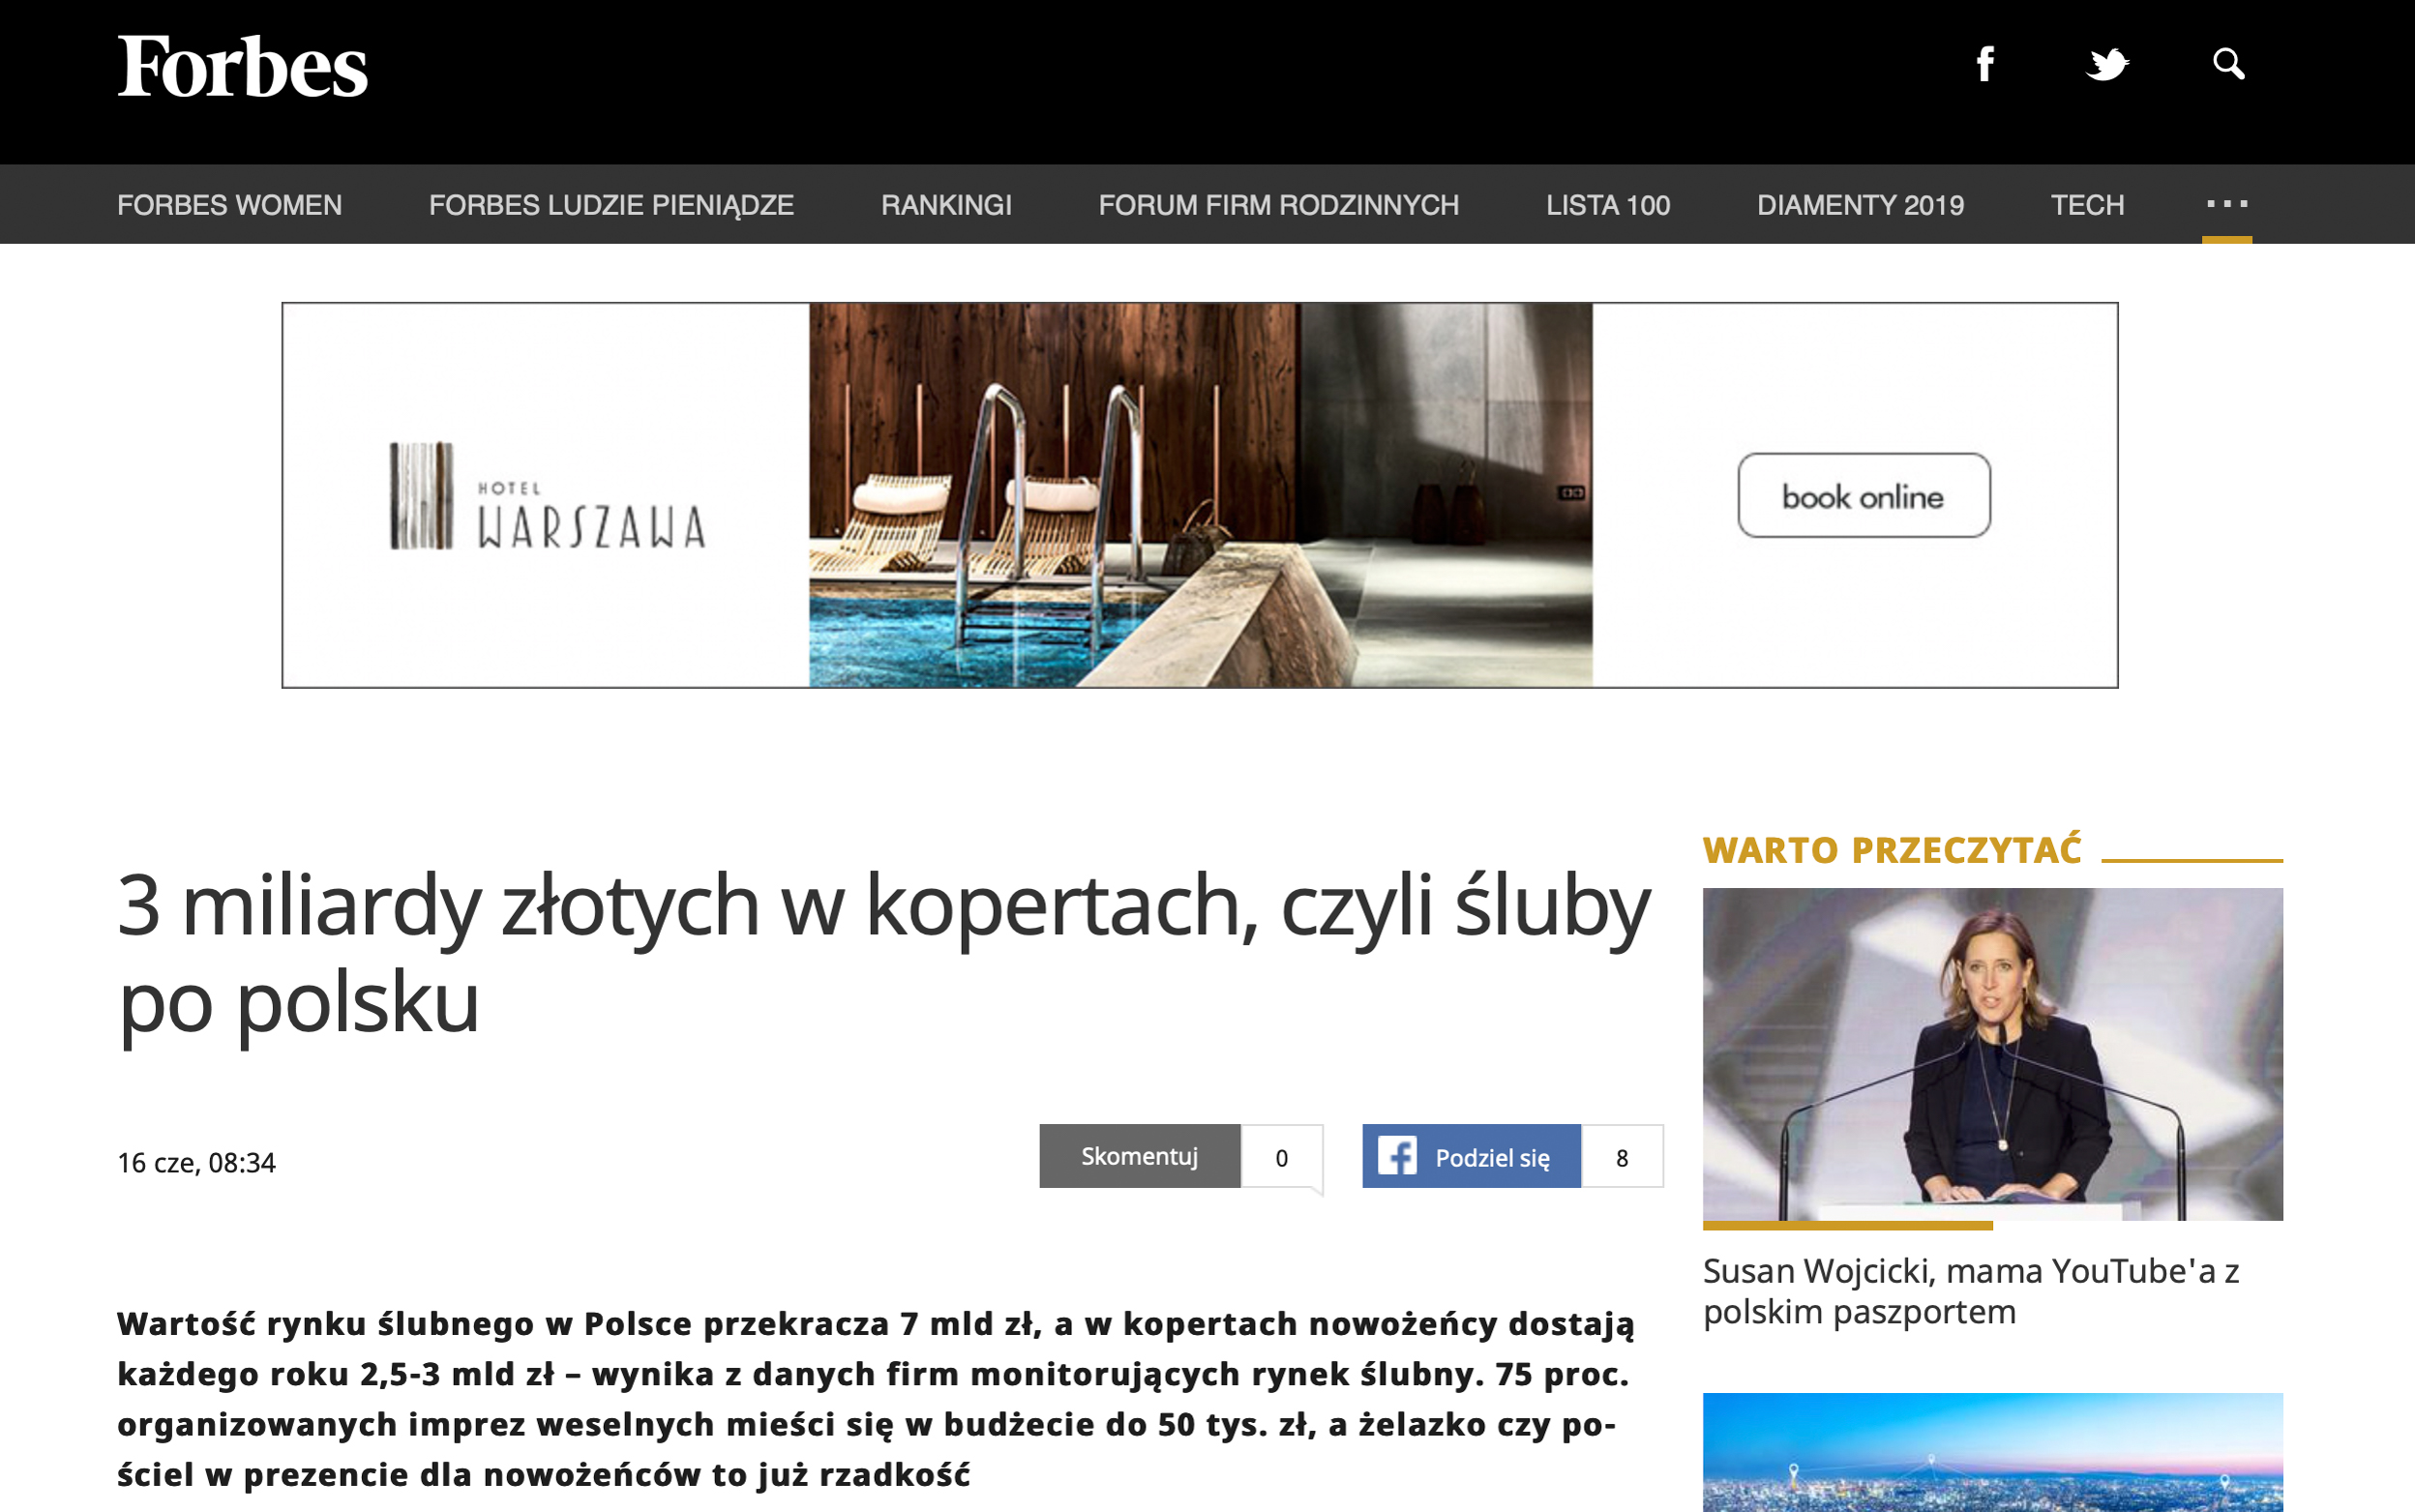Go to Forbes logo homepage
2415x1512 pixels.
(242, 66)
